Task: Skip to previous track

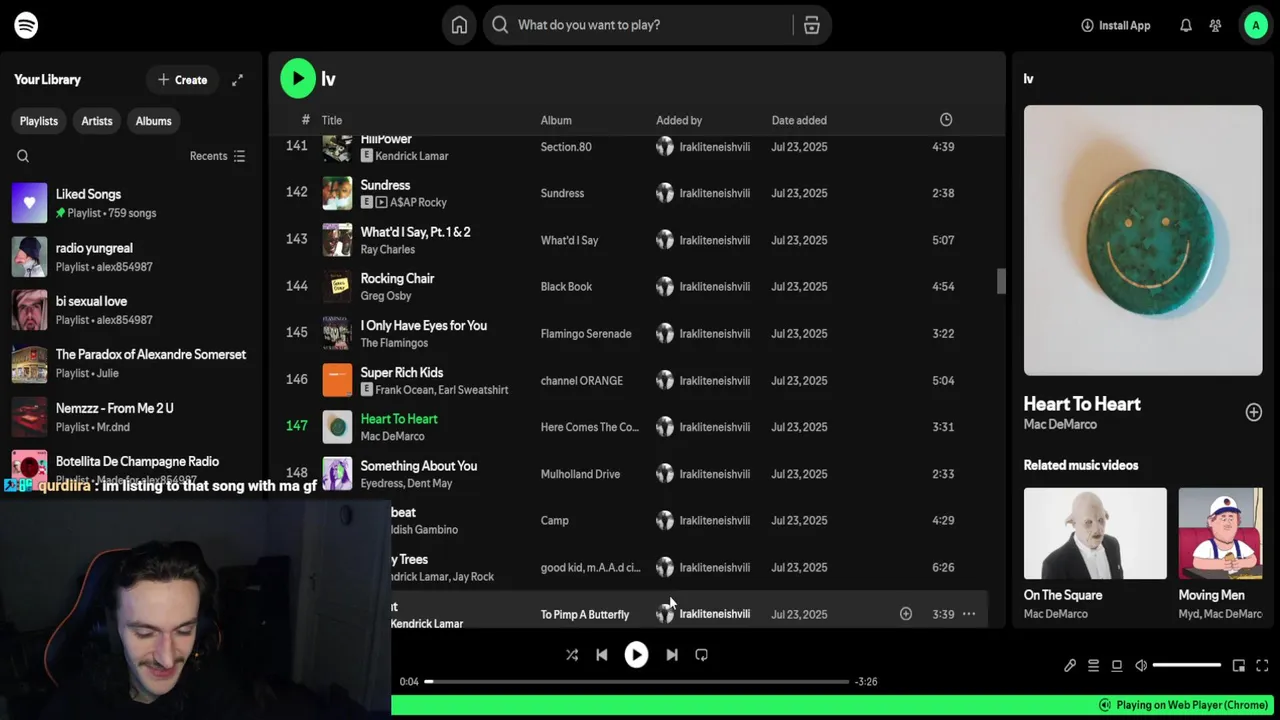Action: (602, 655)
